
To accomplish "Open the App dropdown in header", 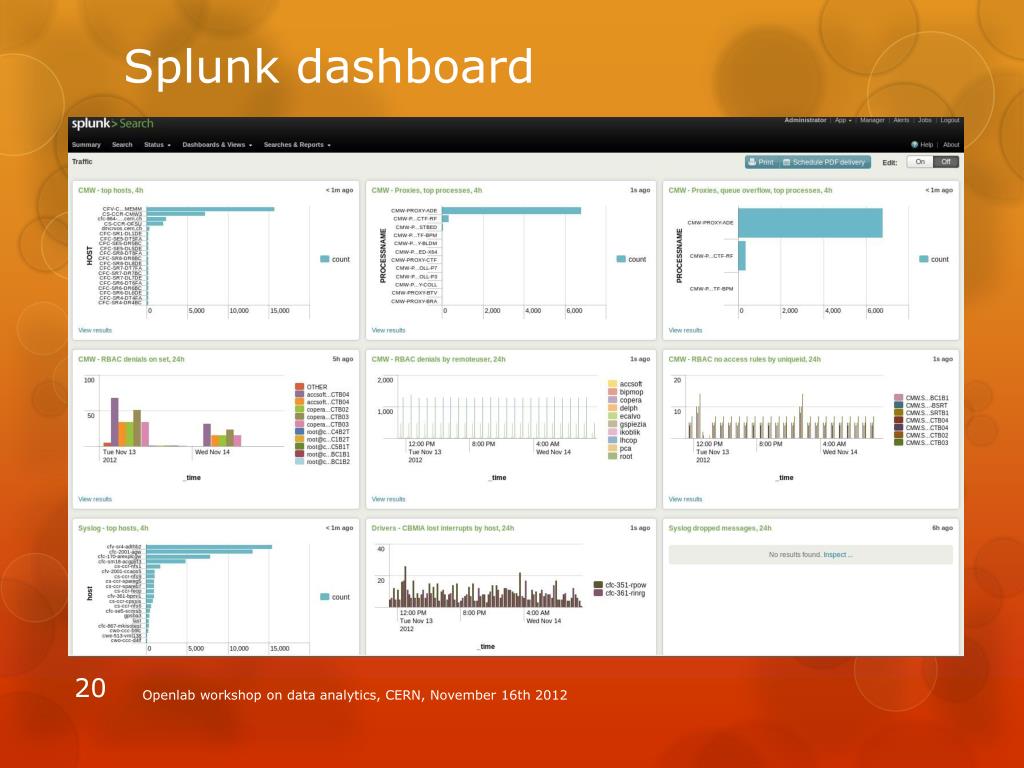I will coord(843,120).
